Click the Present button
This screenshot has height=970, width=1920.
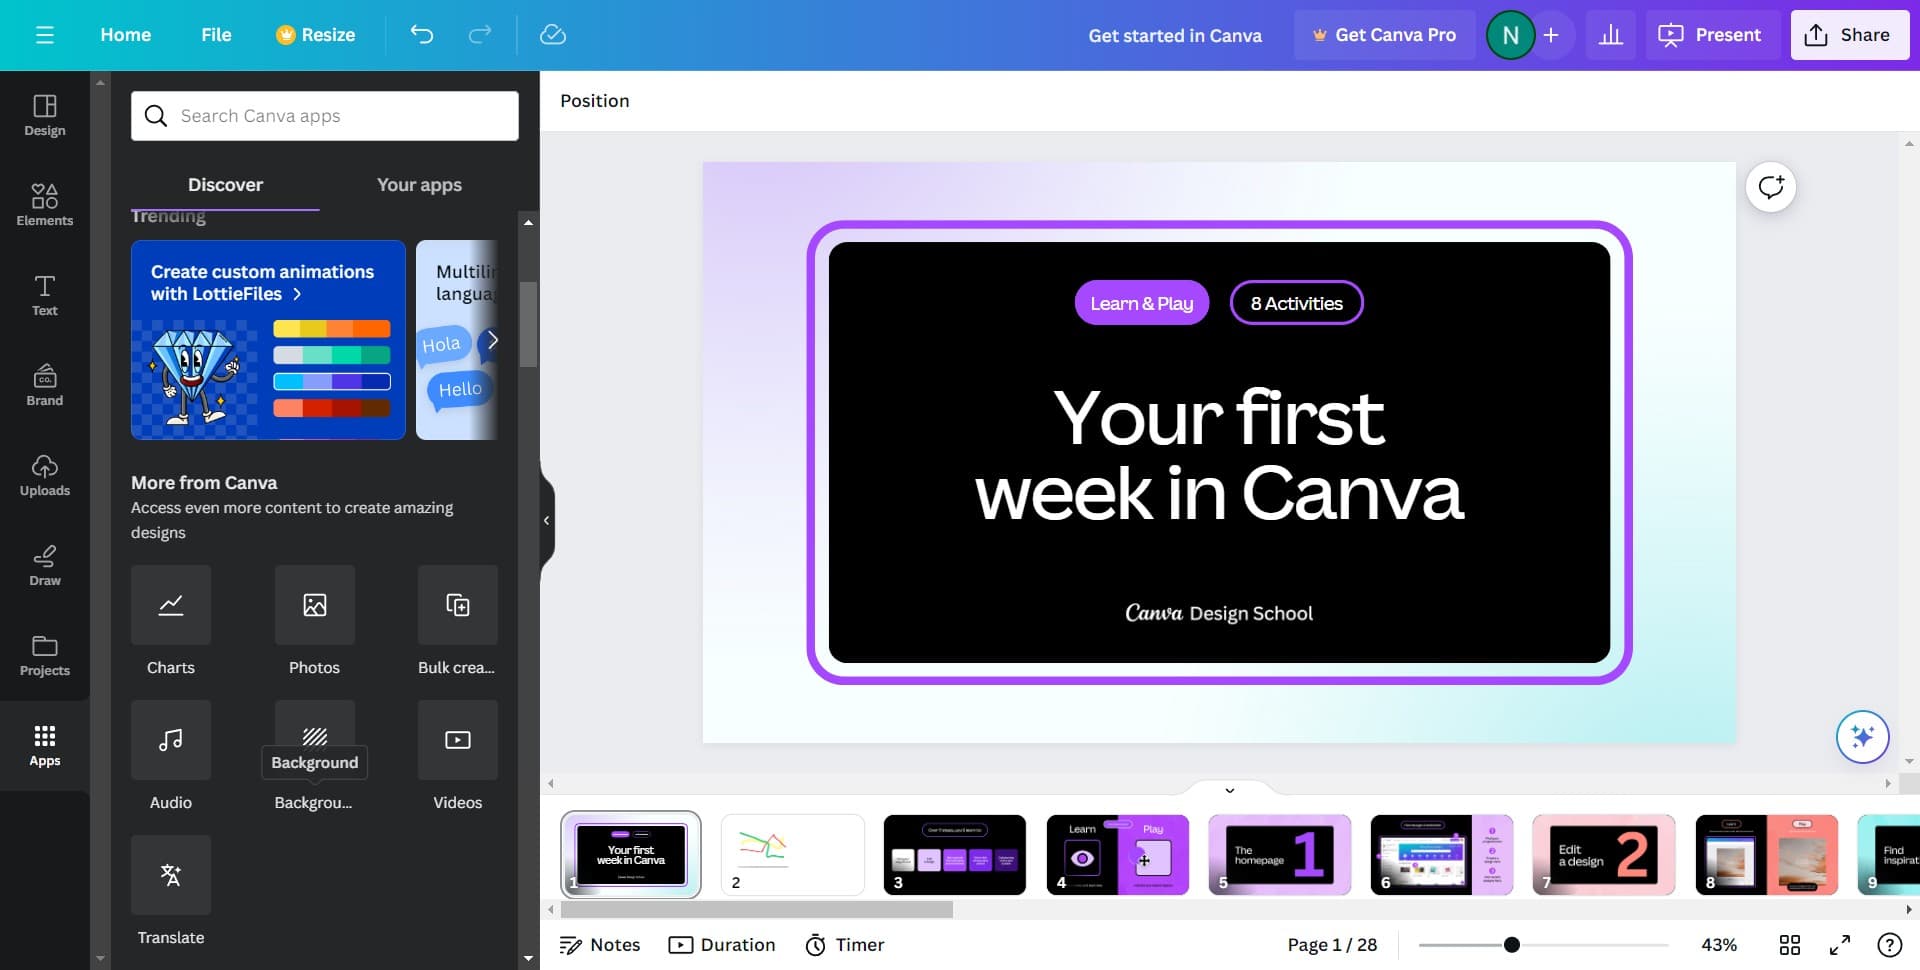tap(1711, 35)
